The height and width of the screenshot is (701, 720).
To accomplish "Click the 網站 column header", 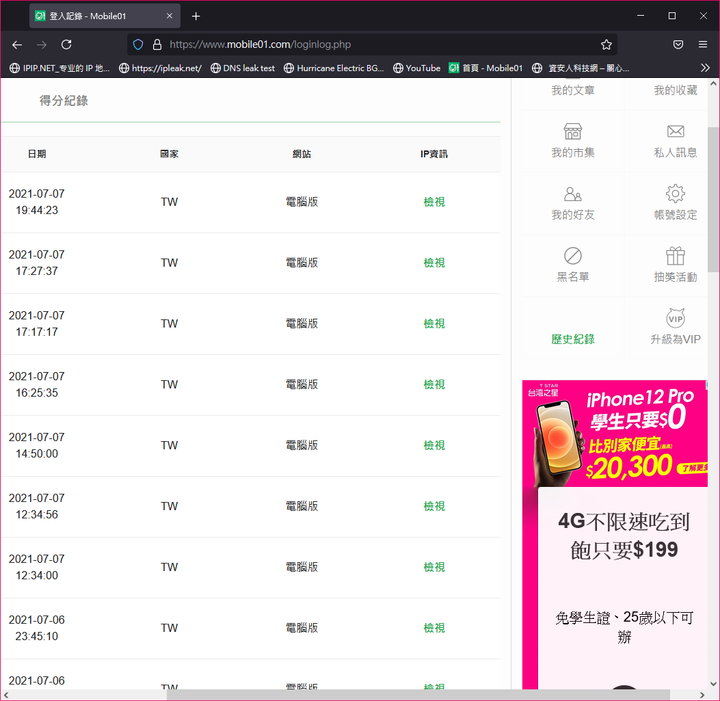I will [x=302, y=154].
